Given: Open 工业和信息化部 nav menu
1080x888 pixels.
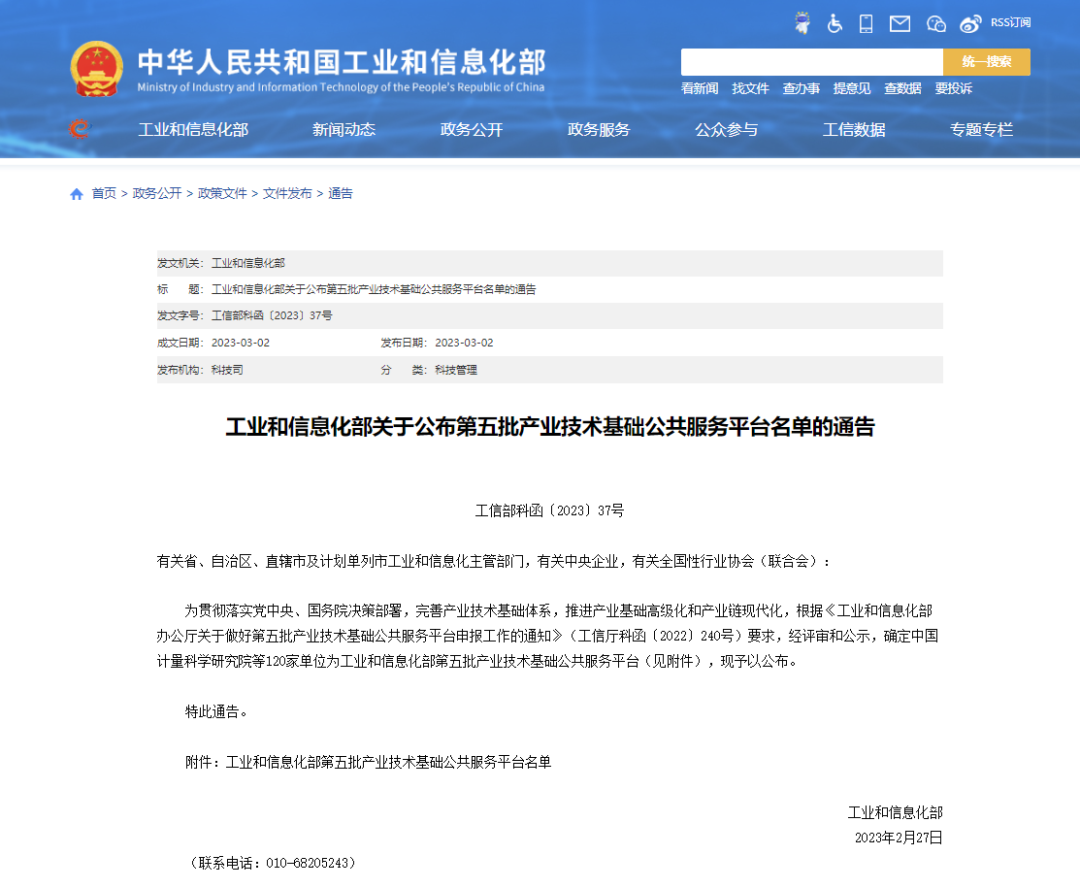Looking at the screenshot, I should (x=193, y=130).
